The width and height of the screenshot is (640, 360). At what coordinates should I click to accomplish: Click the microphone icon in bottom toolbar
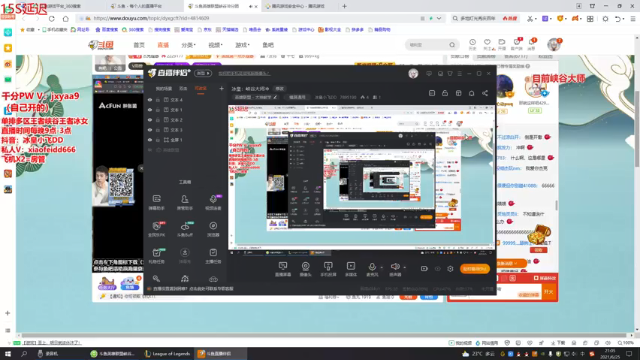coord(371,267)
